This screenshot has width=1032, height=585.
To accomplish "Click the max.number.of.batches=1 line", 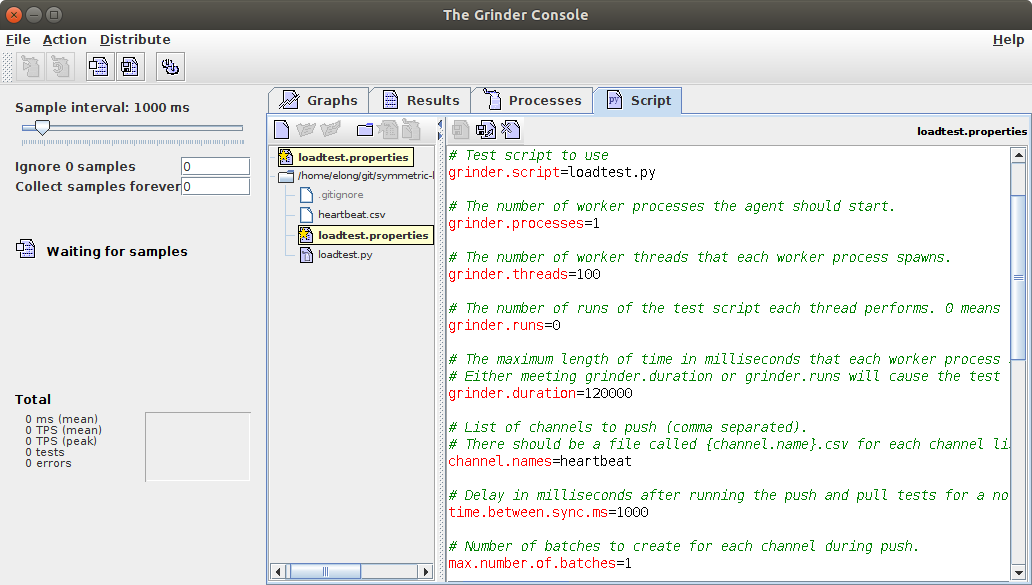I will point(540,563).
